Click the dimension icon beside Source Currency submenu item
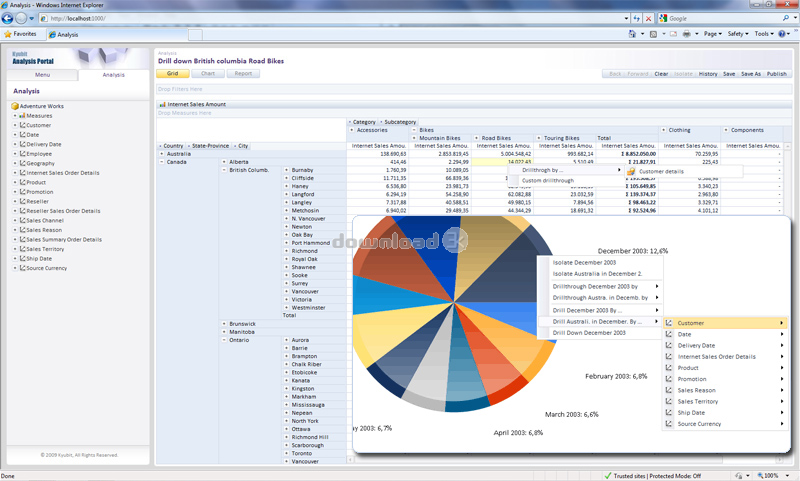800x481 pixels. (669, 424)
